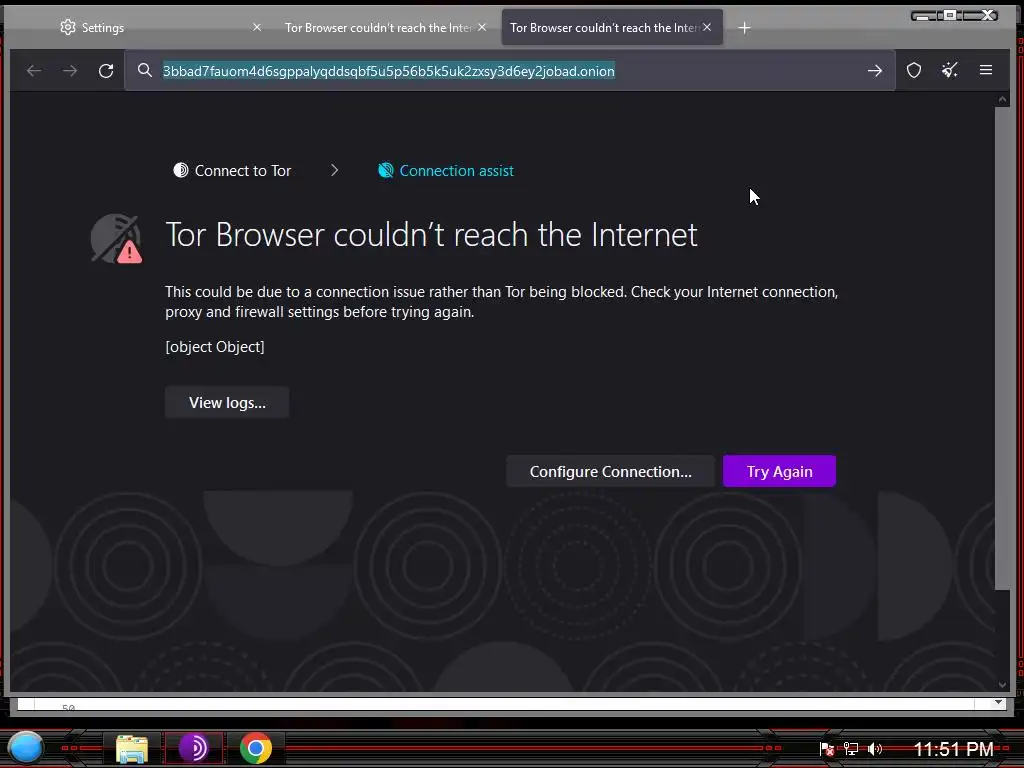Screen dimensions: 1024x768
Task: Open the Windows Start orb
Action: point(25,748)
